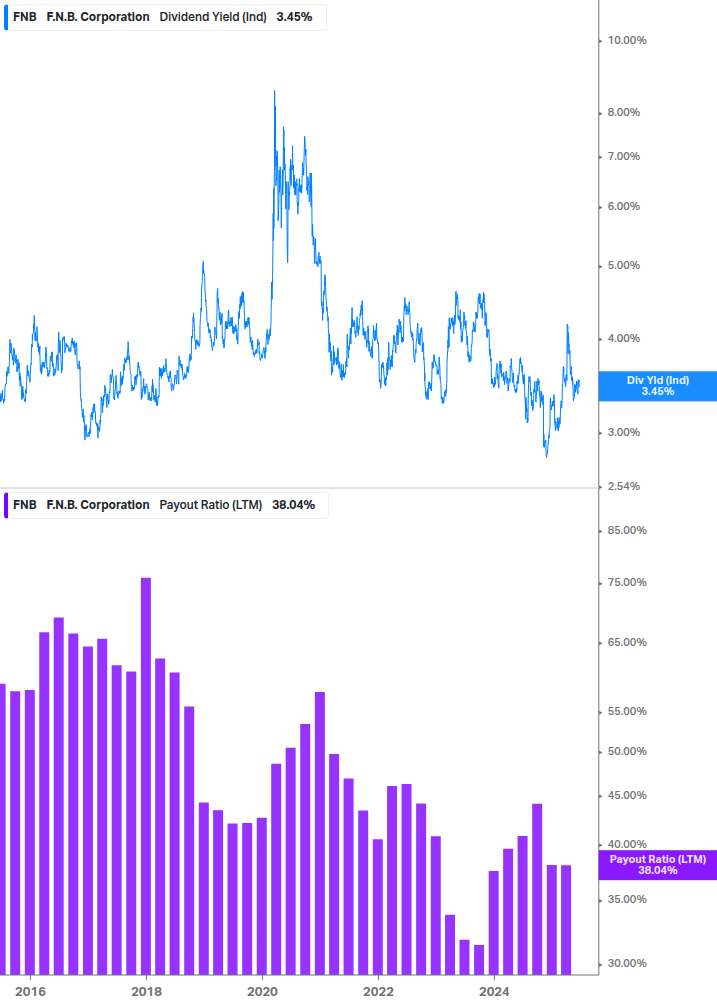Click the blue Dividend Yield color bar
Screen dimensions: 717x1005
pos(6,17)
